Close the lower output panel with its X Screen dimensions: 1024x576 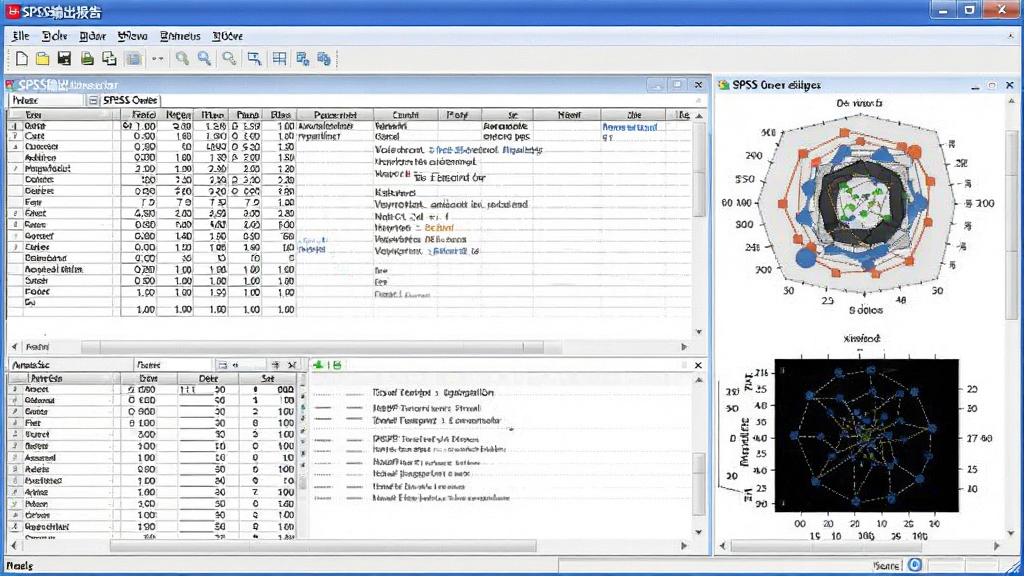point(698,365)
